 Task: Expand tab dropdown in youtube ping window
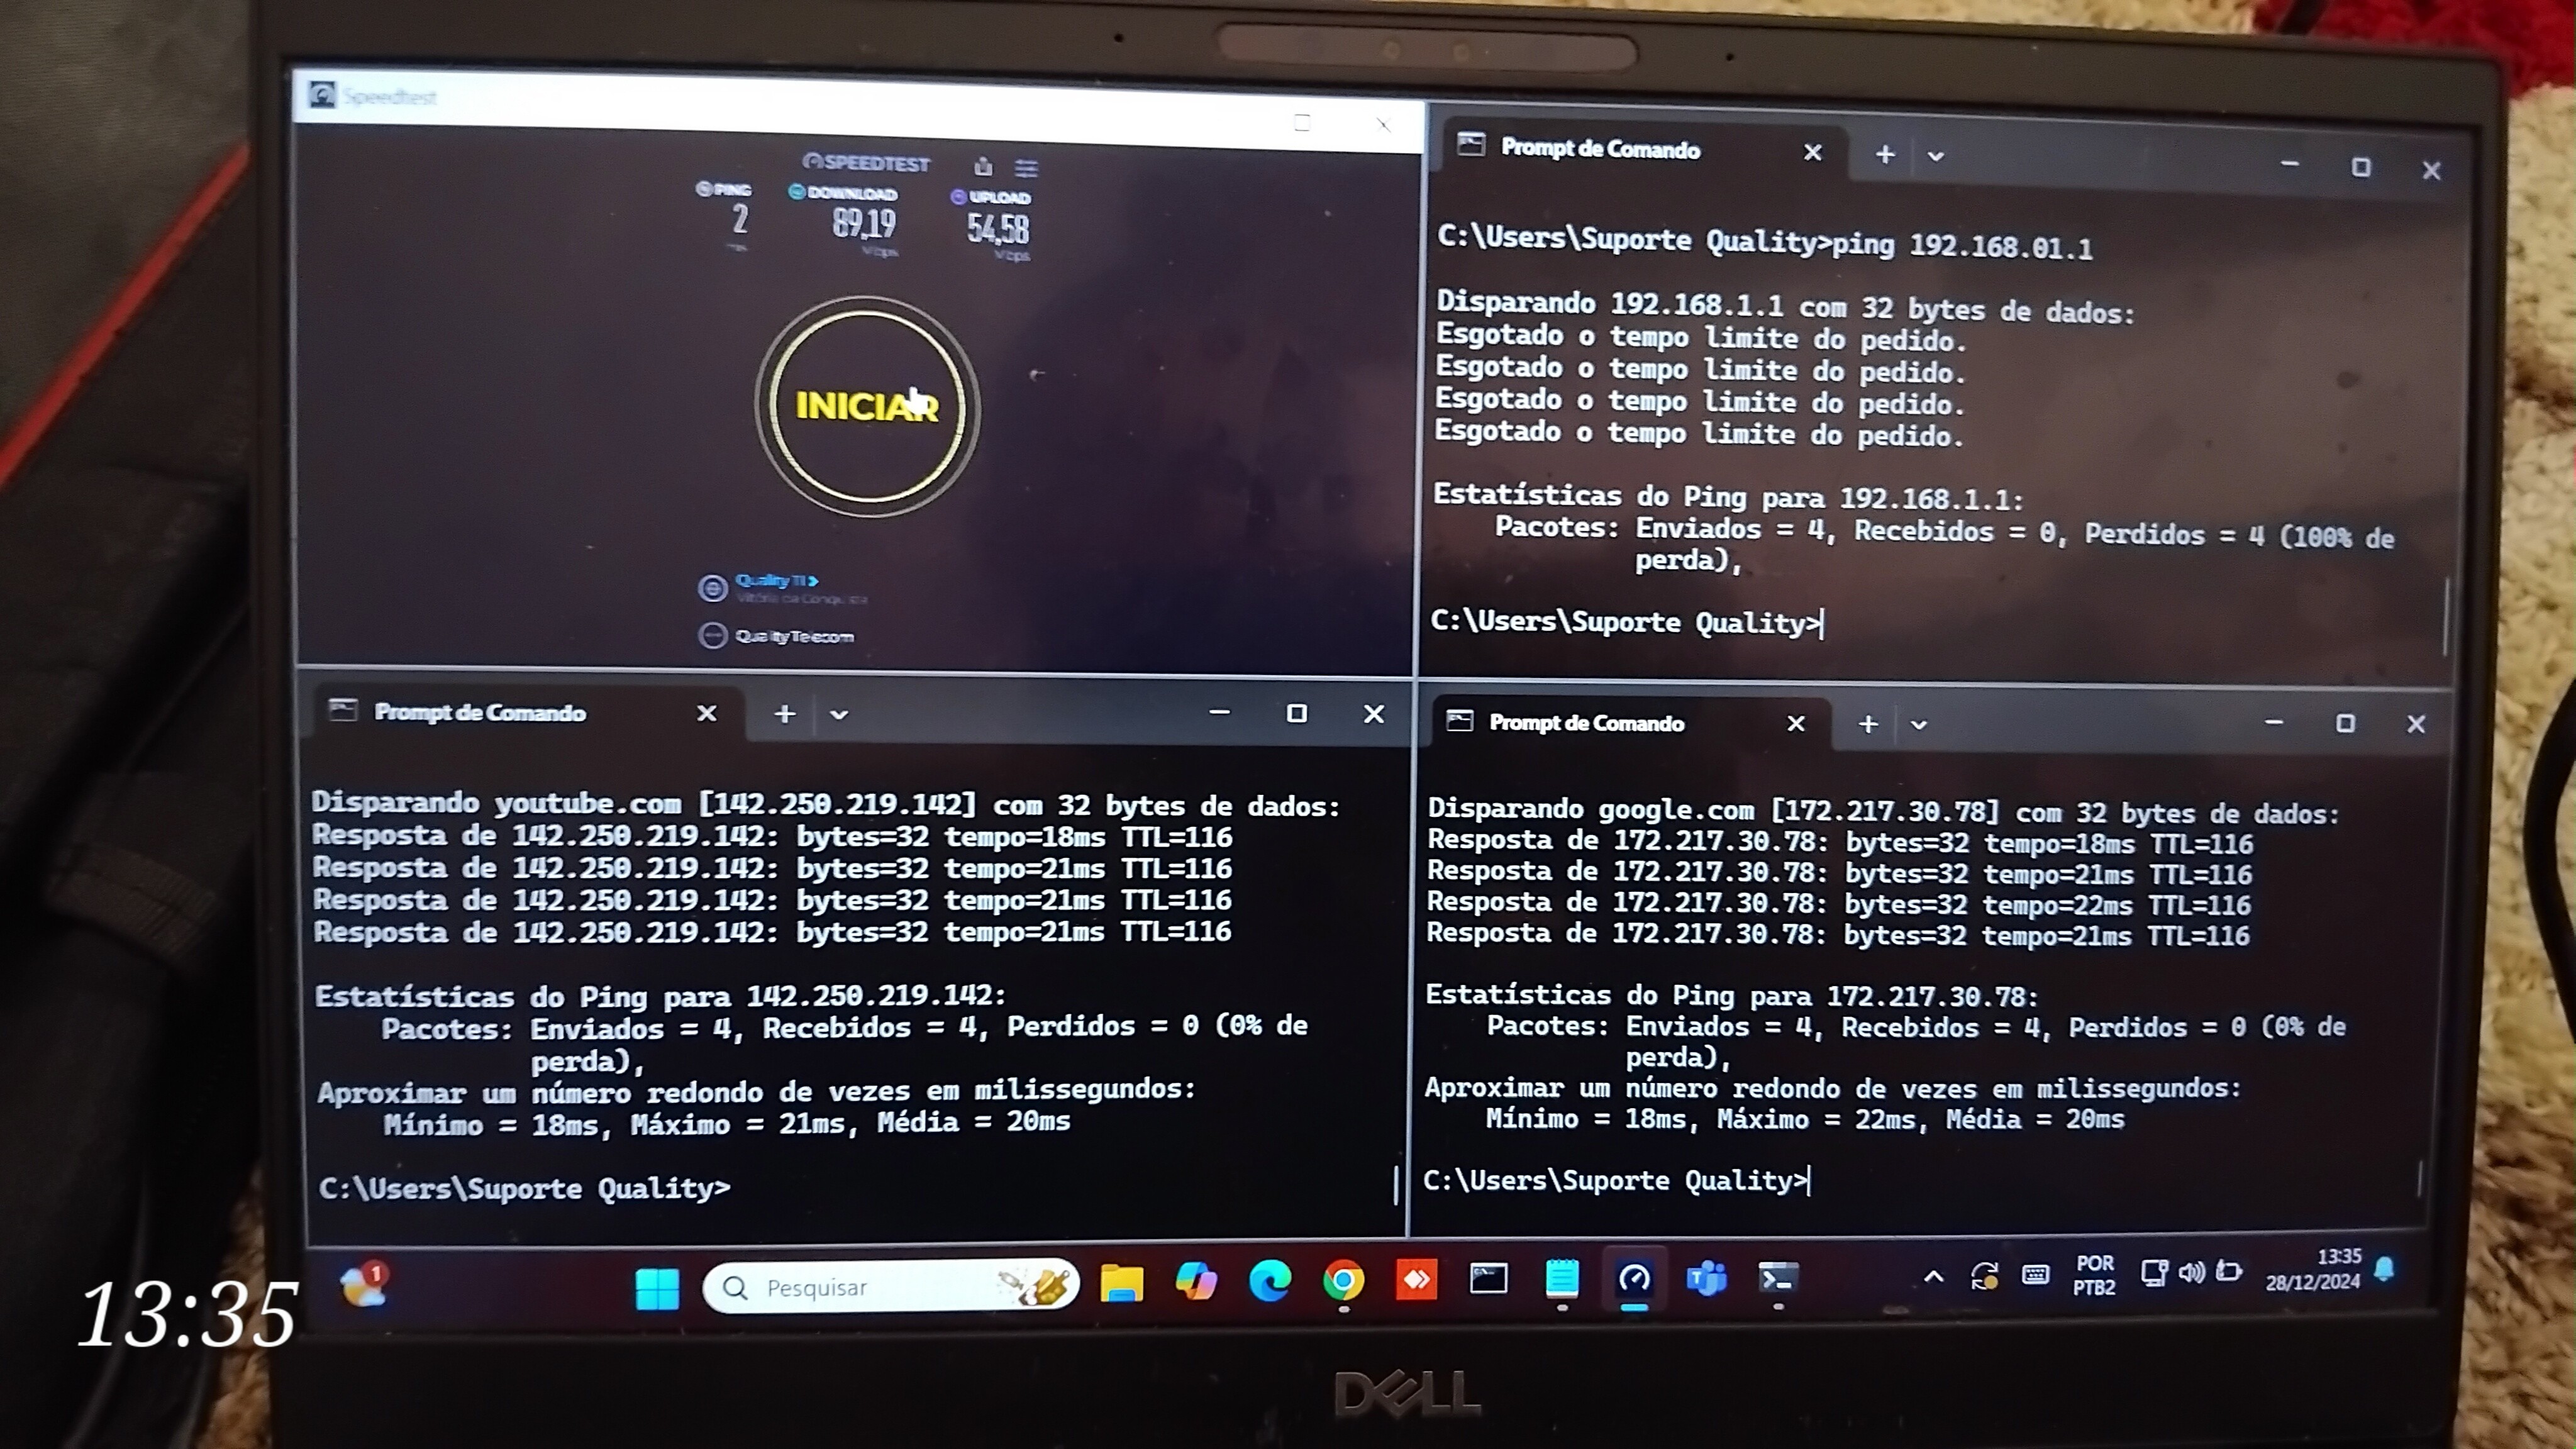coord(839,714)
